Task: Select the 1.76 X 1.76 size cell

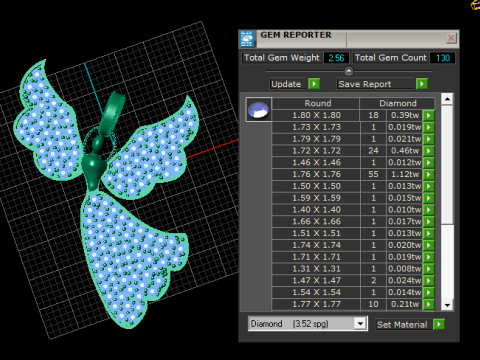Action: [316, 174]
